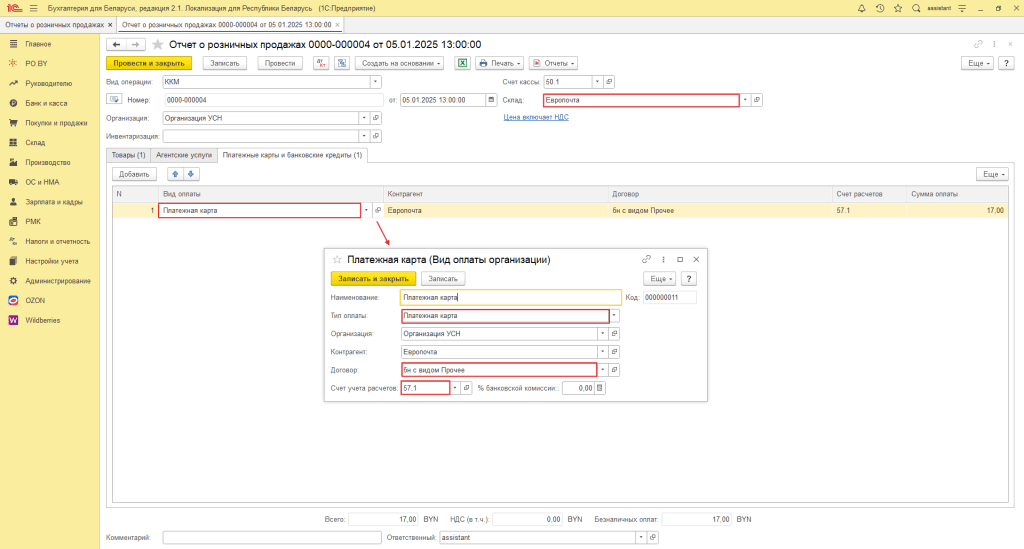Open Печать dropdown
The width and height of the screenshot is (1024, 549).
click(500, 63)
